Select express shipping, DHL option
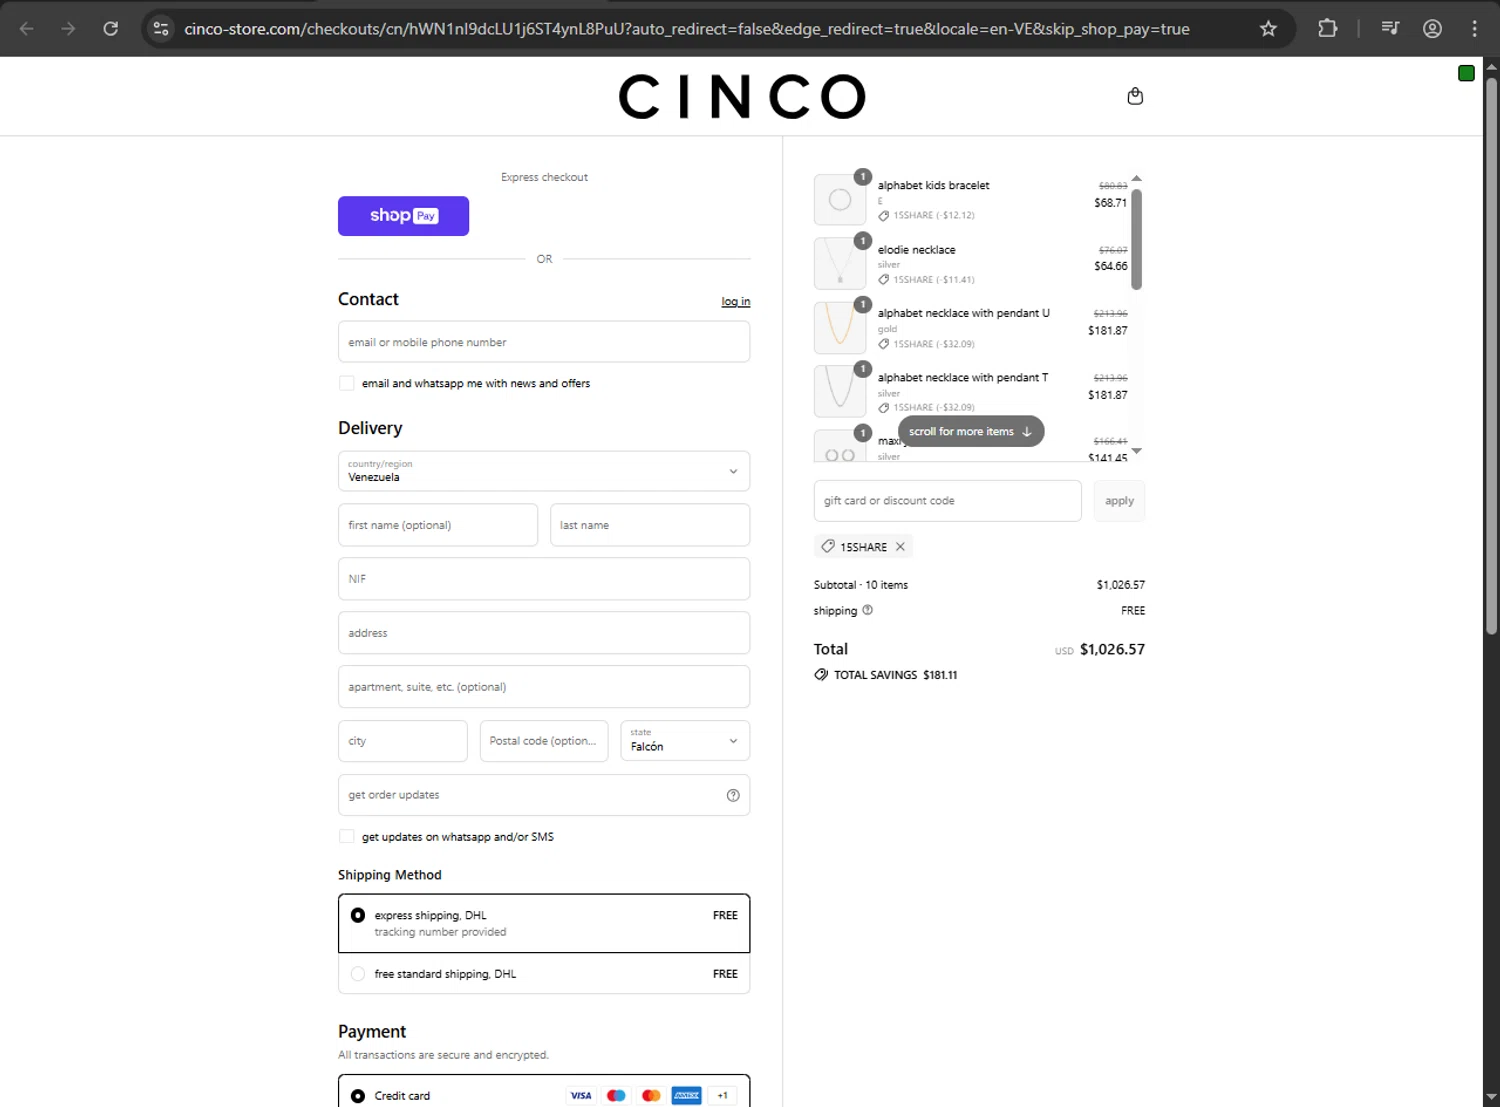1500x1107 pixels. click(544, 923)
